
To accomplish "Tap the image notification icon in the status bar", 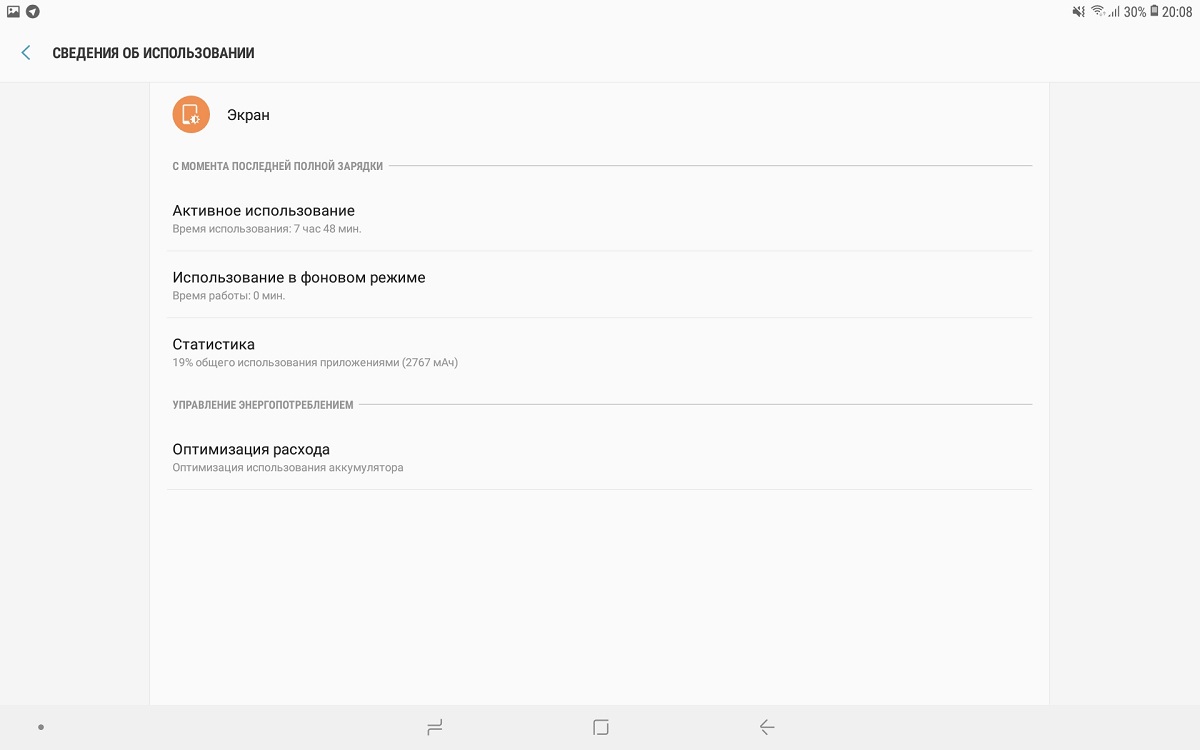I will click(14, 12).
